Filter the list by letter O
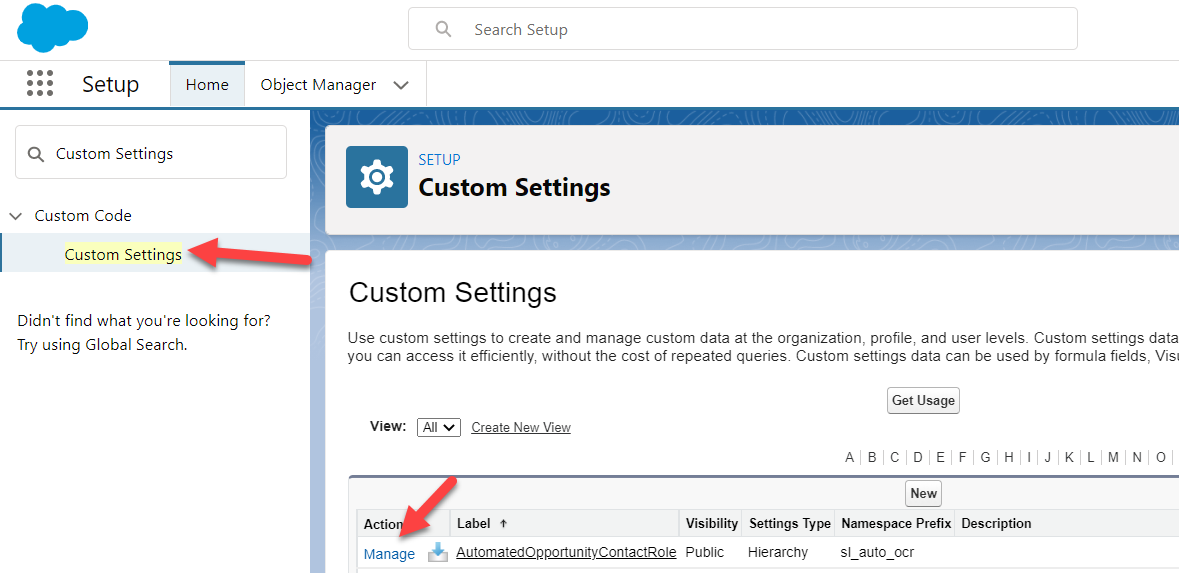 [x=1161, y=457]
